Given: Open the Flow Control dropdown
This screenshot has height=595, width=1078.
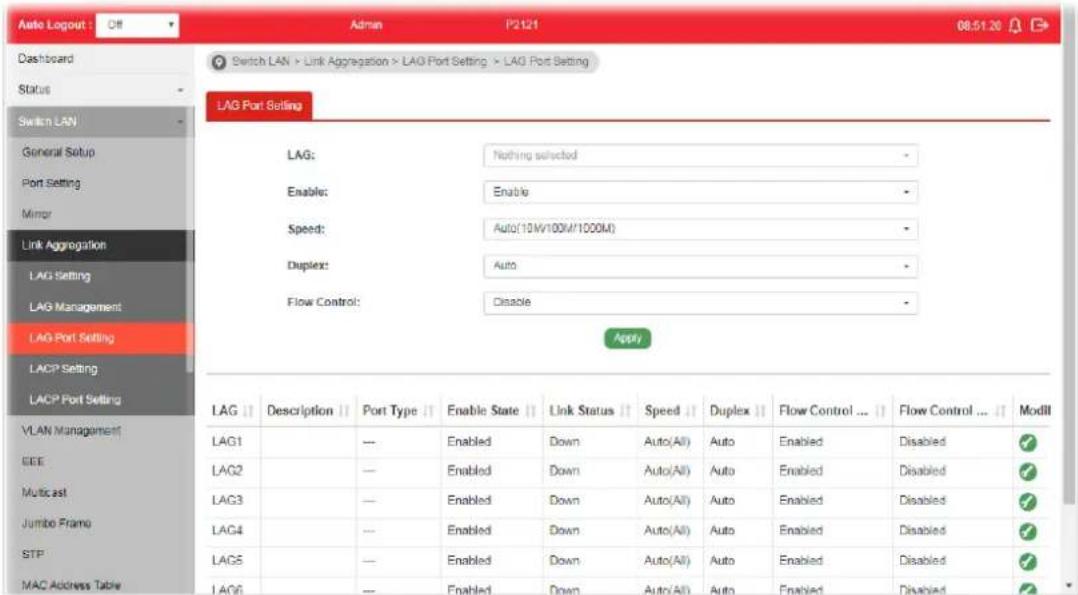Looking at the screenshot, I should click(700, 302).
